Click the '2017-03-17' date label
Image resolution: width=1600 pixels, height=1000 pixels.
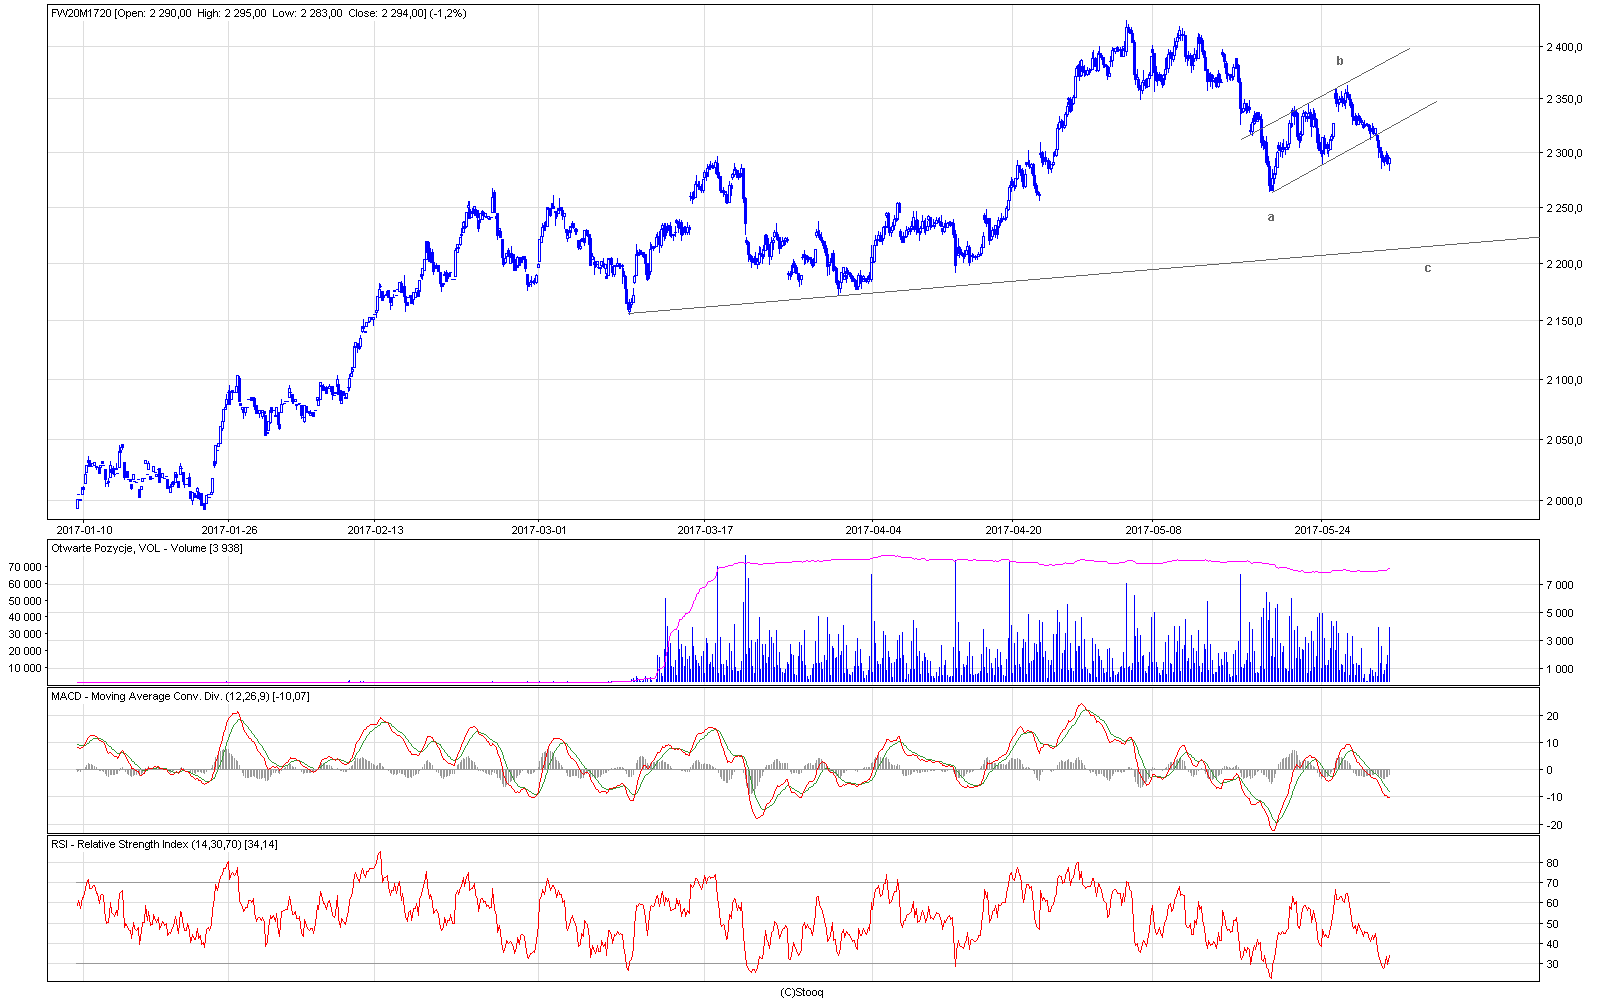point(705,530)
